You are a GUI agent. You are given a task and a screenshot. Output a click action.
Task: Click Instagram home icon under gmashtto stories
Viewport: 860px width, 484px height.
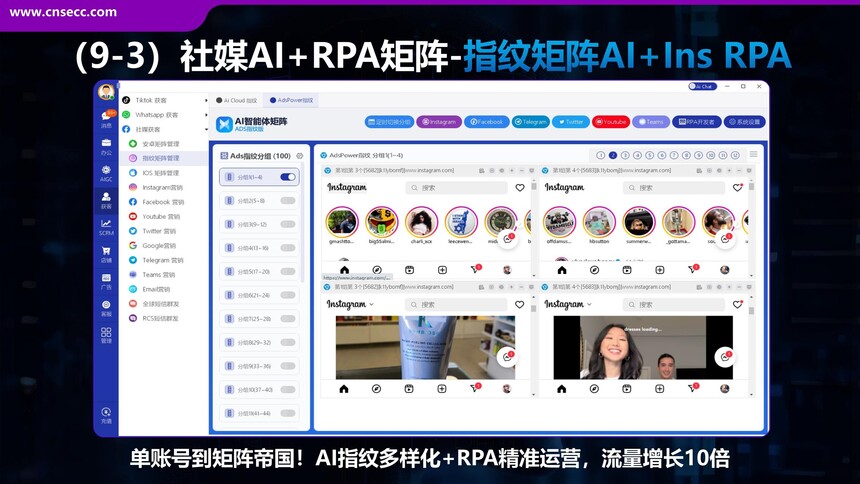click(344, 270)
